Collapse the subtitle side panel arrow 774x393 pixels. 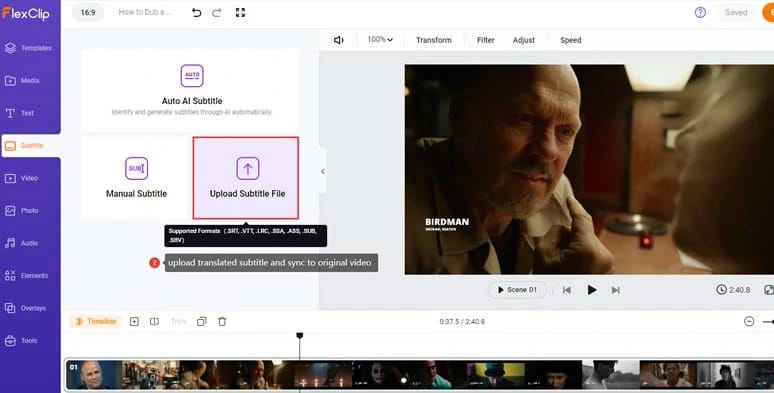(323, 171)
